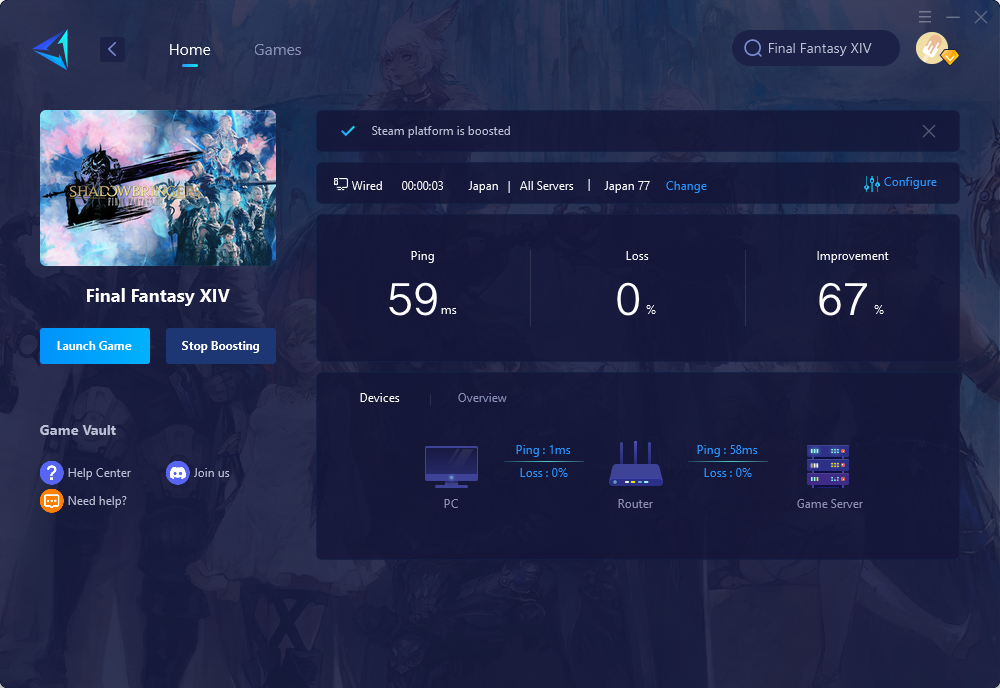Click the Need help? link
Screen dimensions: 1000x688
(x=97, y=501)
